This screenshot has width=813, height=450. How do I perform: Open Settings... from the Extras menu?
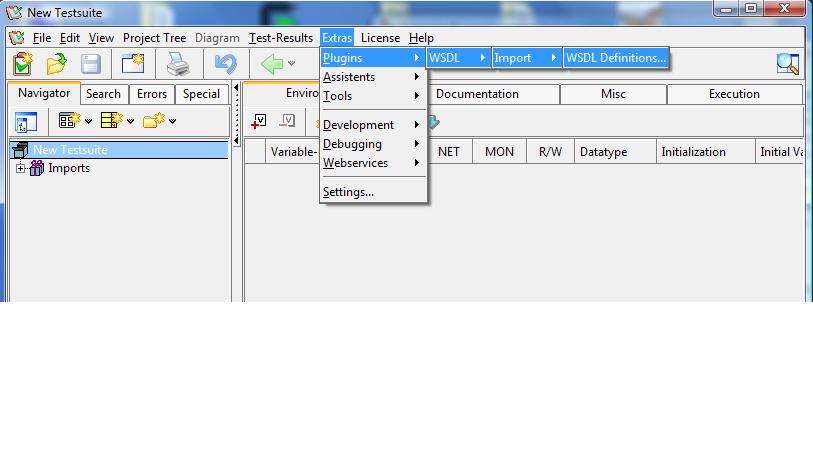[x=348, y=192]
